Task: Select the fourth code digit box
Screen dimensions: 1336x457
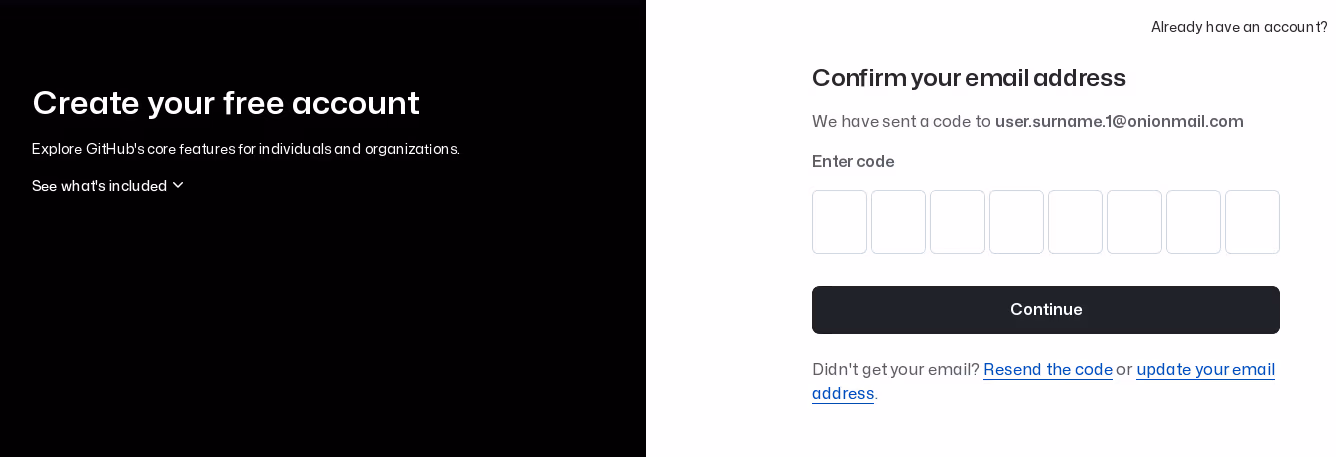Action: coord(1016,222)
